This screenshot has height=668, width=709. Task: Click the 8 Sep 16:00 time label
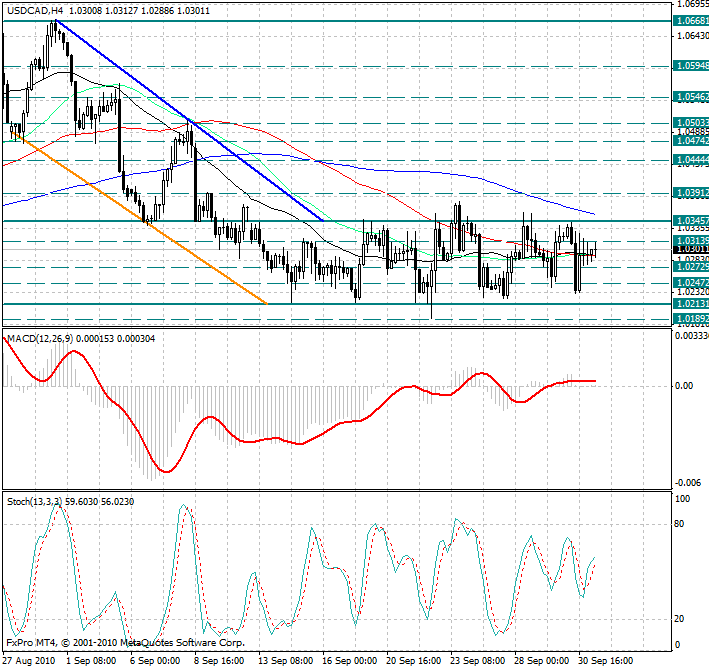point(219,661)
